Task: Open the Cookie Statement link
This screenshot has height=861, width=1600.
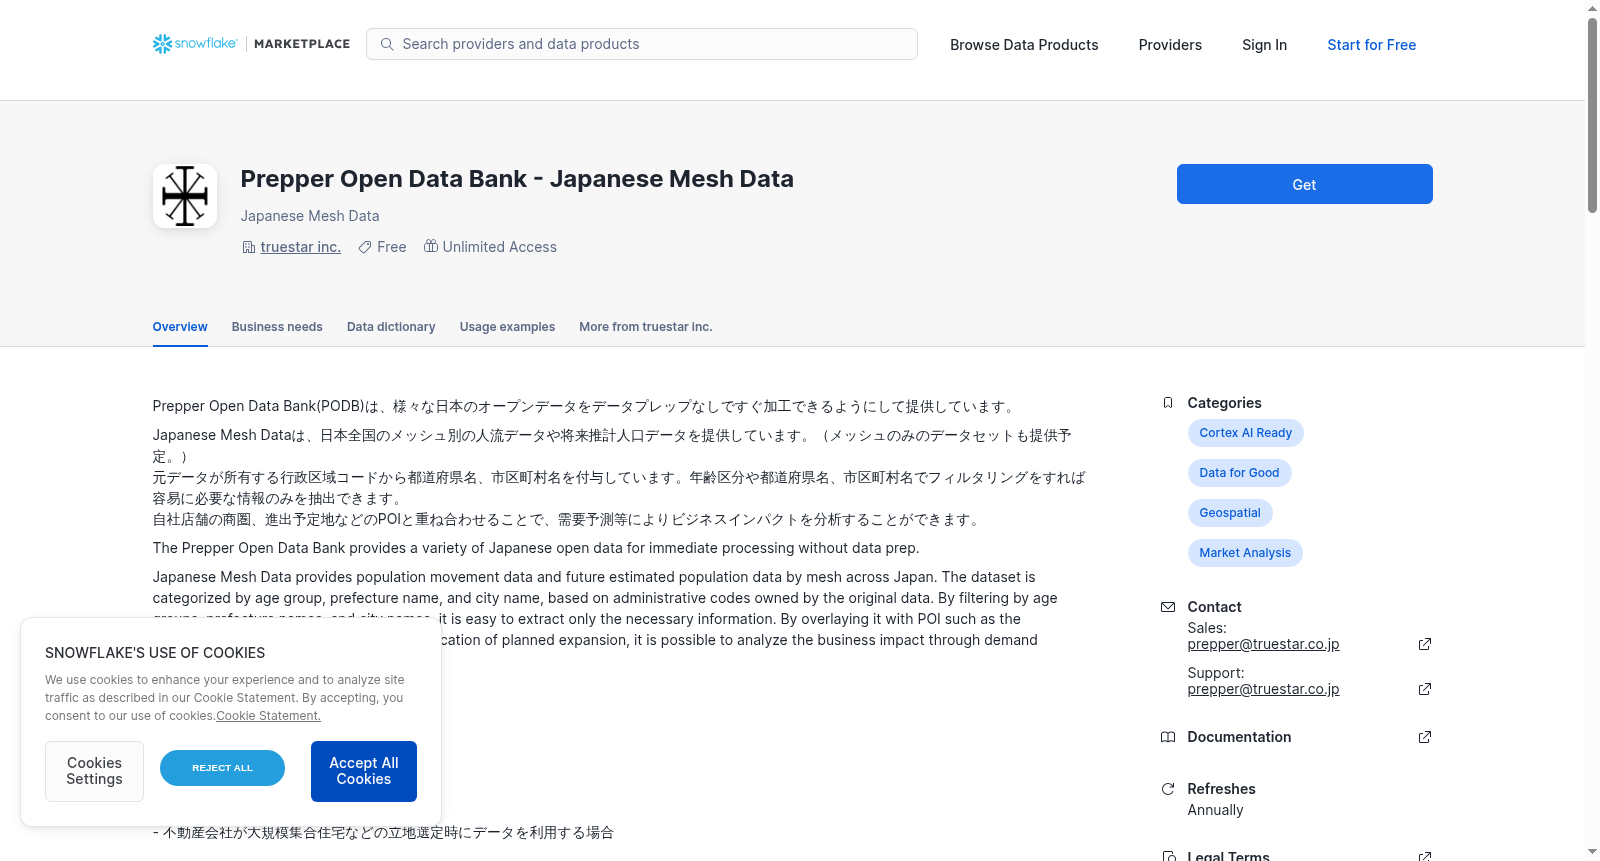Action: pyautogui.click(x=268, y=716)
